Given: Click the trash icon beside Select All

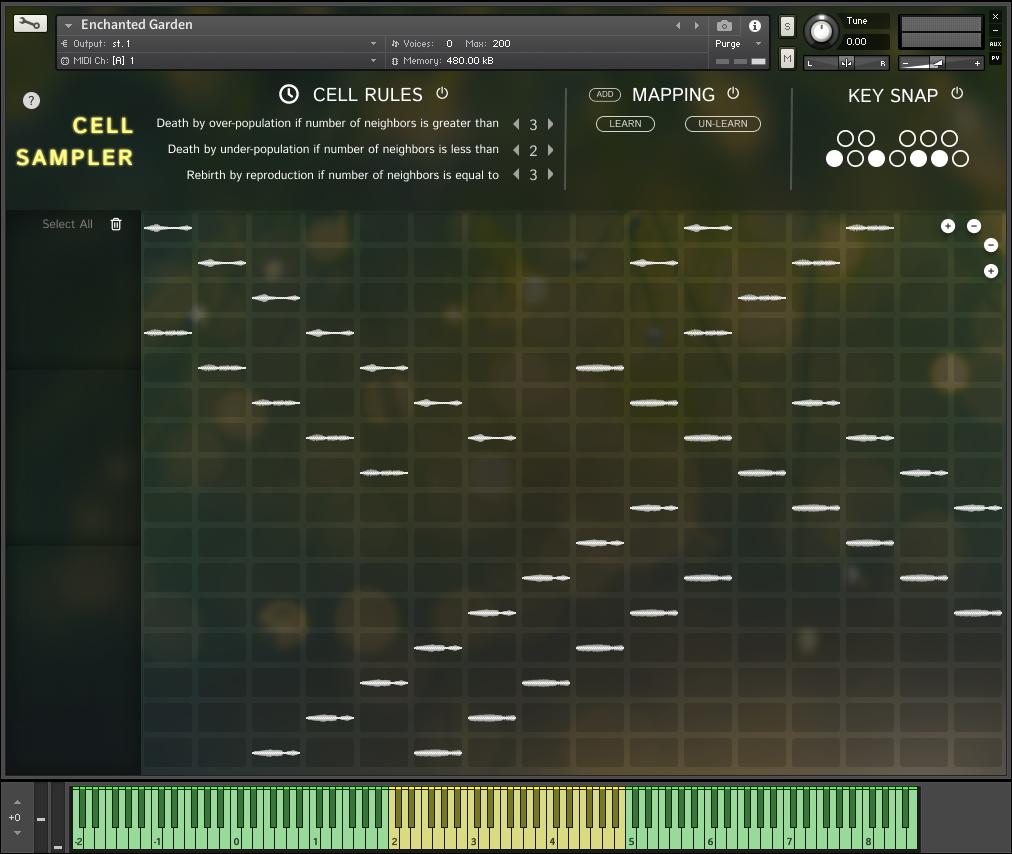Looking at the screenshot, I should pyautogui.click(x=116, y=224).
